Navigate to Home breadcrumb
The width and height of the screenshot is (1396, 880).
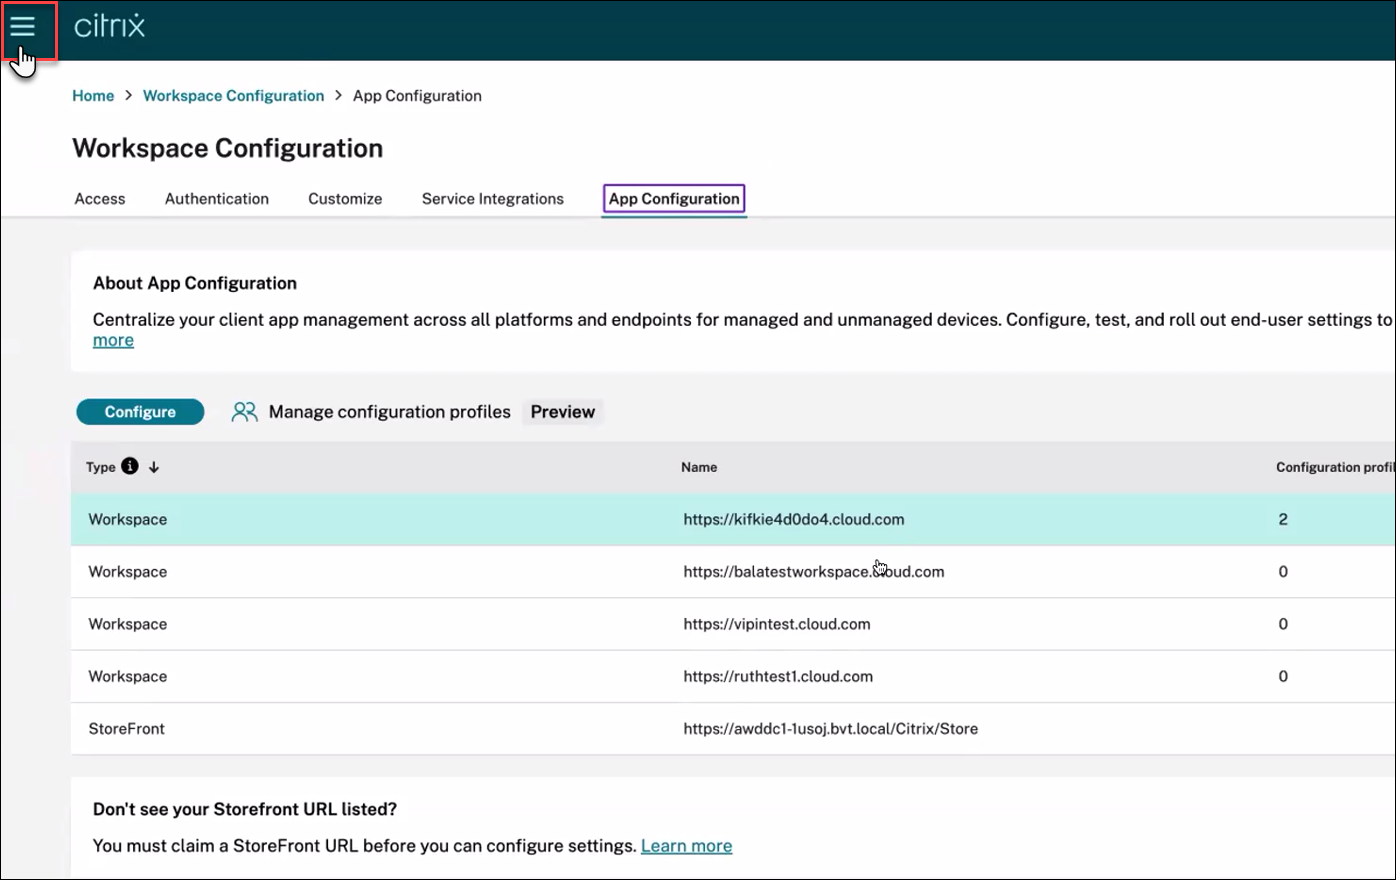93,95
